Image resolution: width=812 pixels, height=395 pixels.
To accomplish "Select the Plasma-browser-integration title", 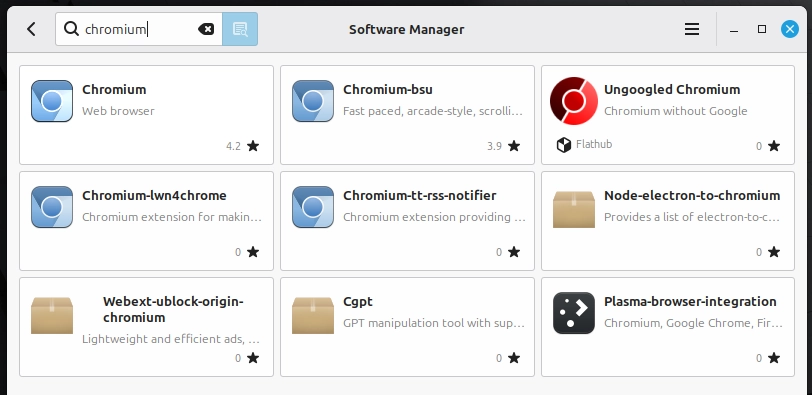I will [x=690, y=301].
